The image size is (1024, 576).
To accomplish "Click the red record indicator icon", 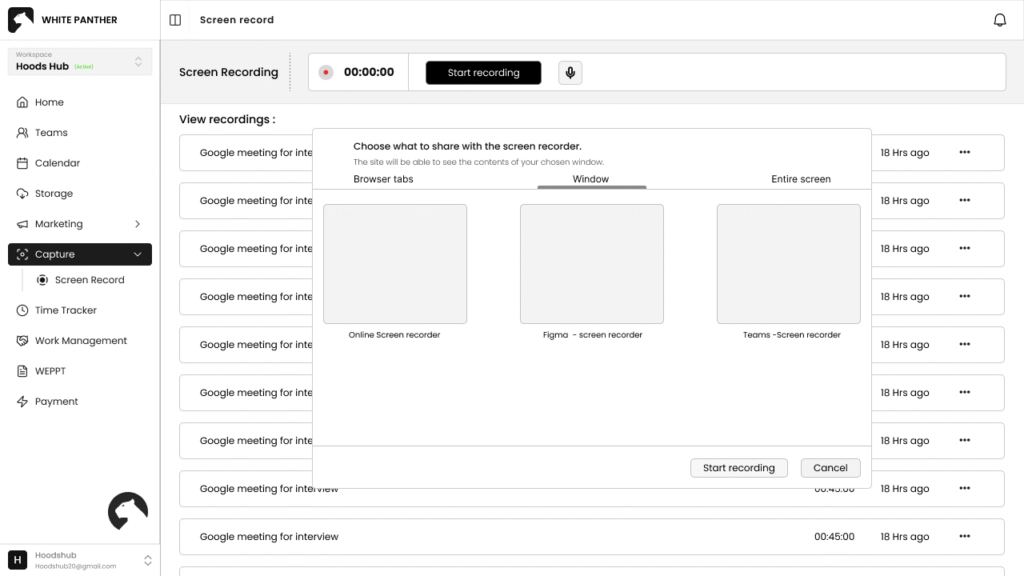I will click(326, 72).
